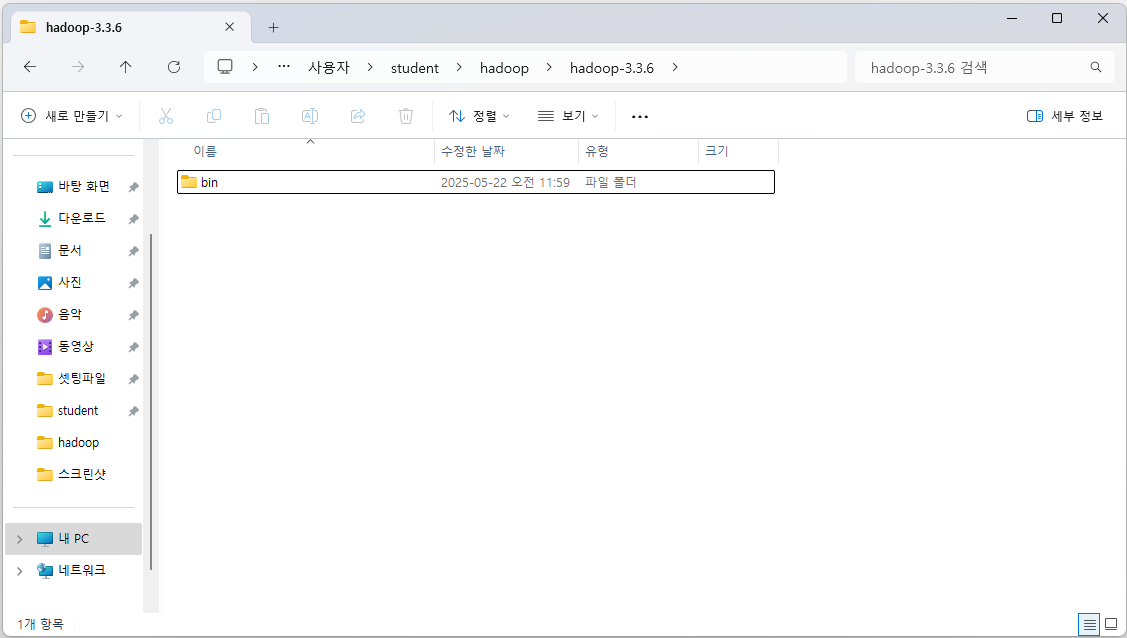Expand chevron after PC icon in address bar
The image size is (1127, 638).
click(x=254, y=67)
